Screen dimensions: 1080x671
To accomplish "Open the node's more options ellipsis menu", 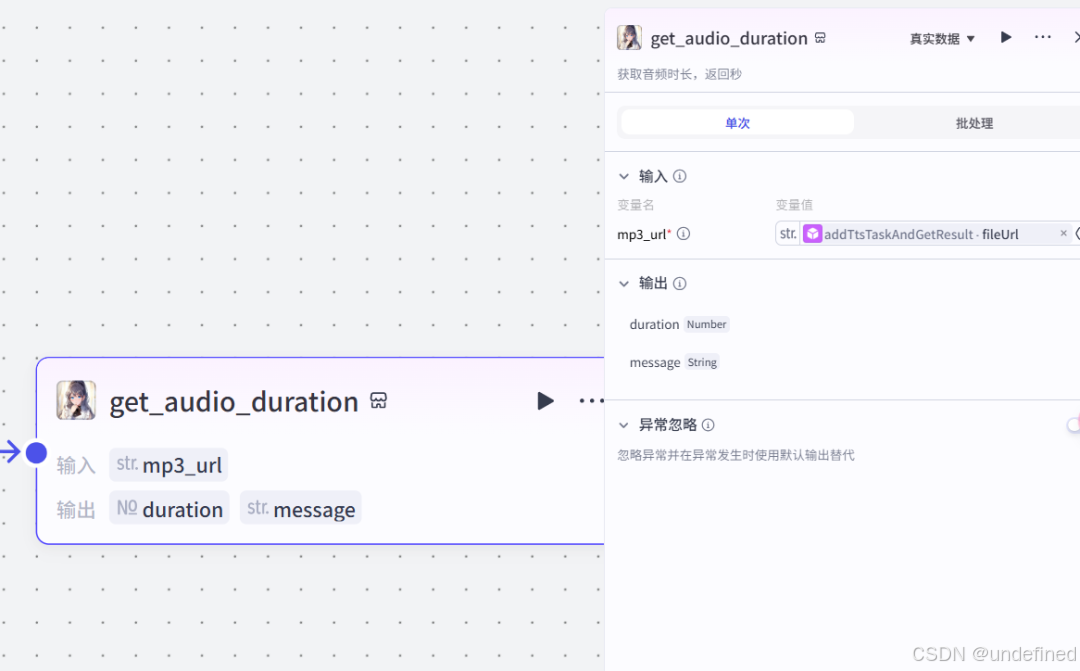I will pyautogui.click(x=1042, y=37).
